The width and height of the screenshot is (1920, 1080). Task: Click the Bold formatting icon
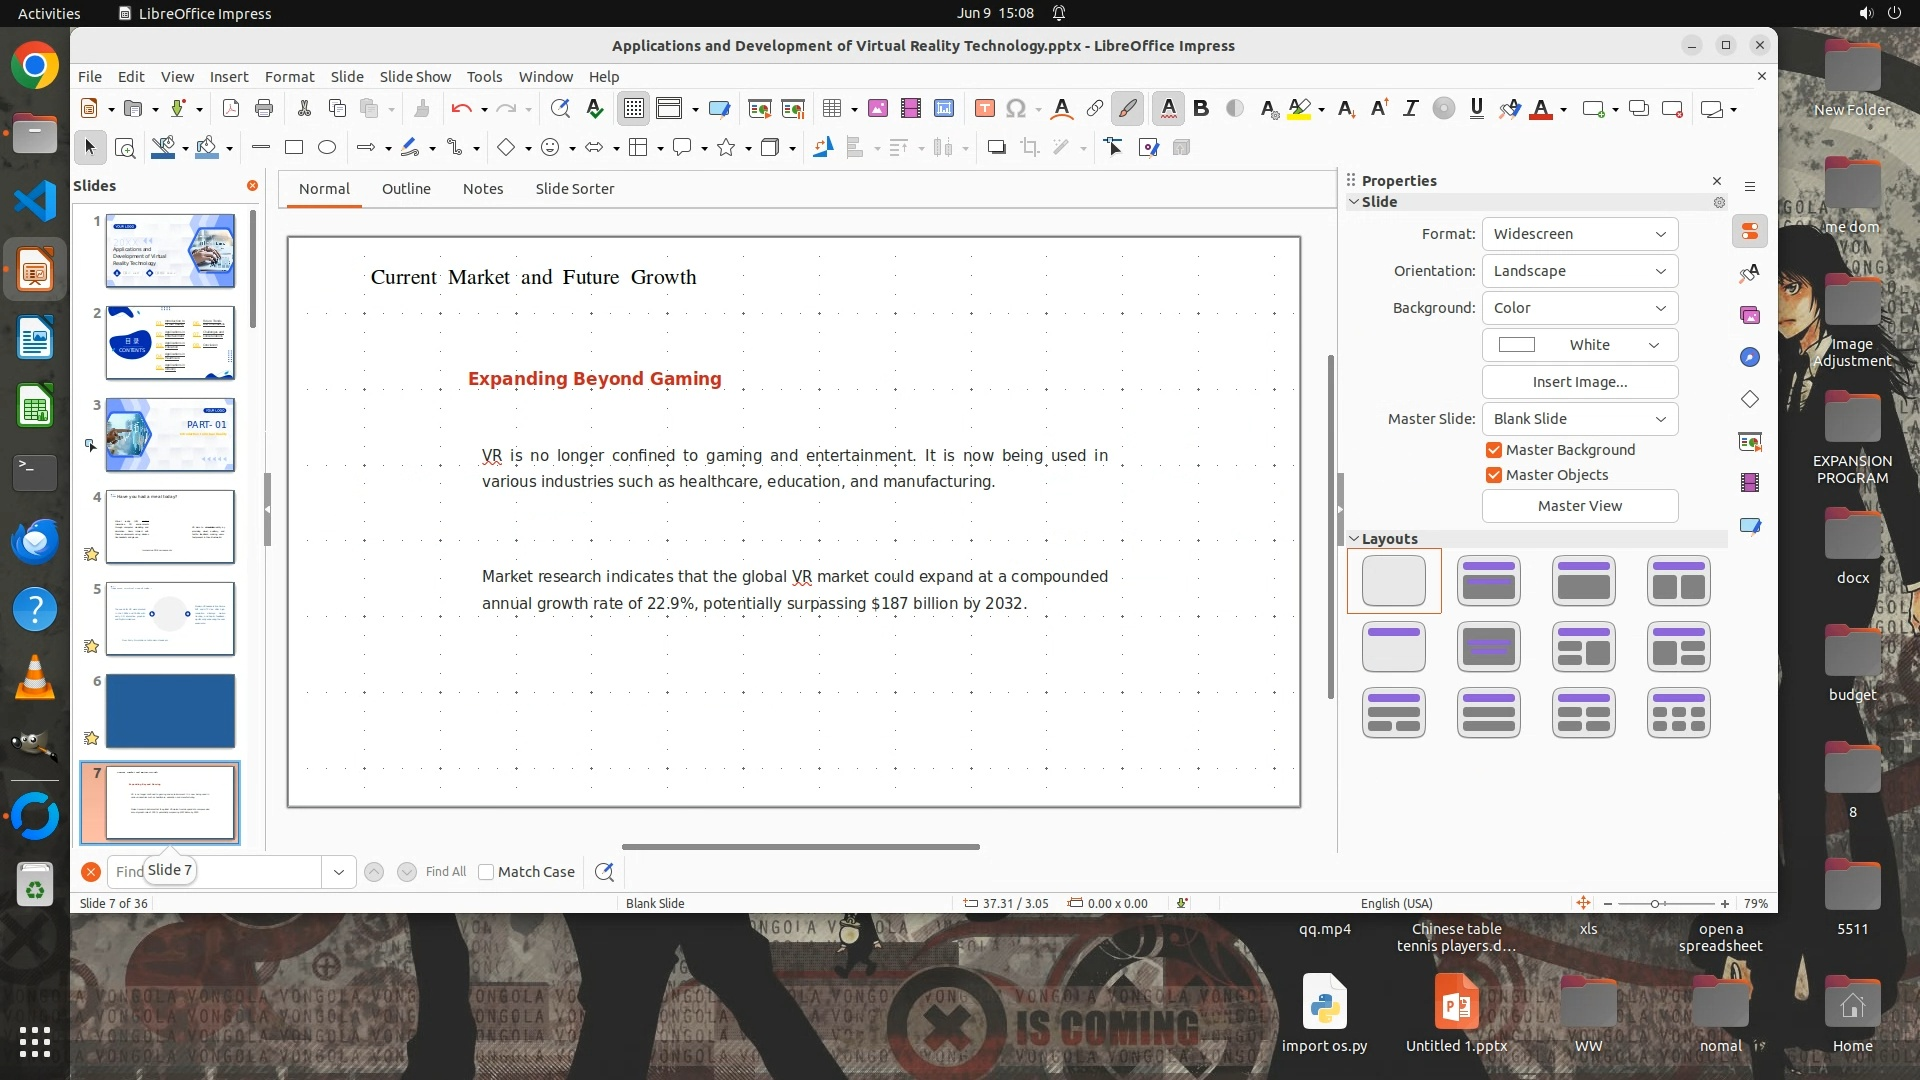coord(1201,109)
